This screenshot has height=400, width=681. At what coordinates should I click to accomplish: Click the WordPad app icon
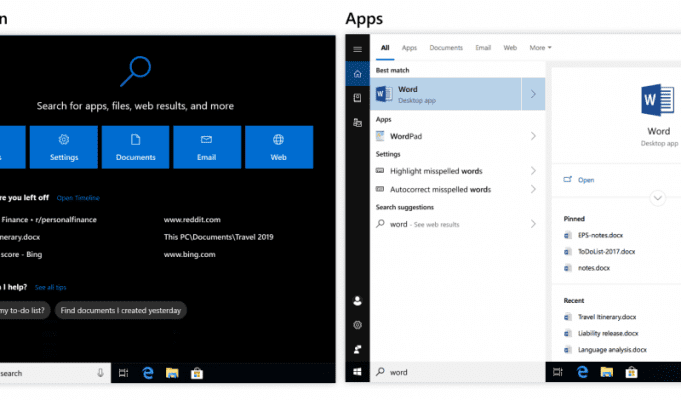coord(380,136)
